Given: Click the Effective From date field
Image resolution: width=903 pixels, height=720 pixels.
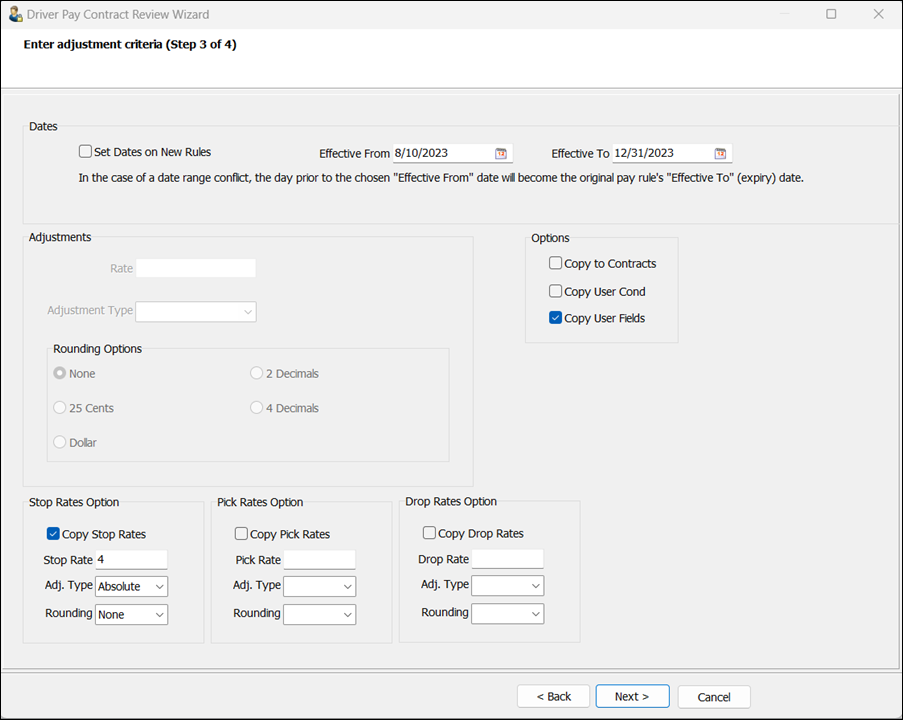Looking at the screenshot, I should click(x=441, y=153).
